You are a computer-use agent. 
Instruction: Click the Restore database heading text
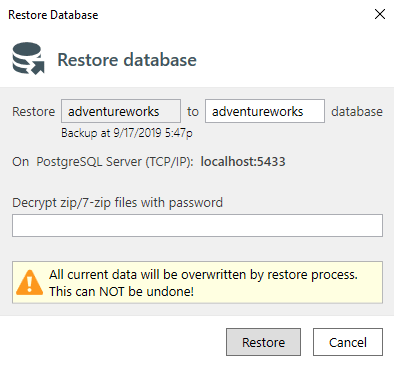click(127, 60)
